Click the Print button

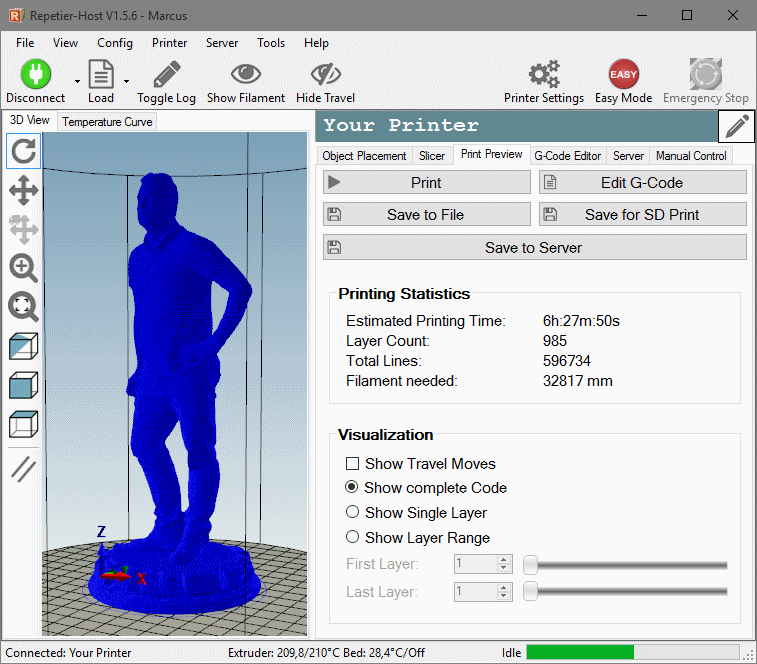click(427, 183)
